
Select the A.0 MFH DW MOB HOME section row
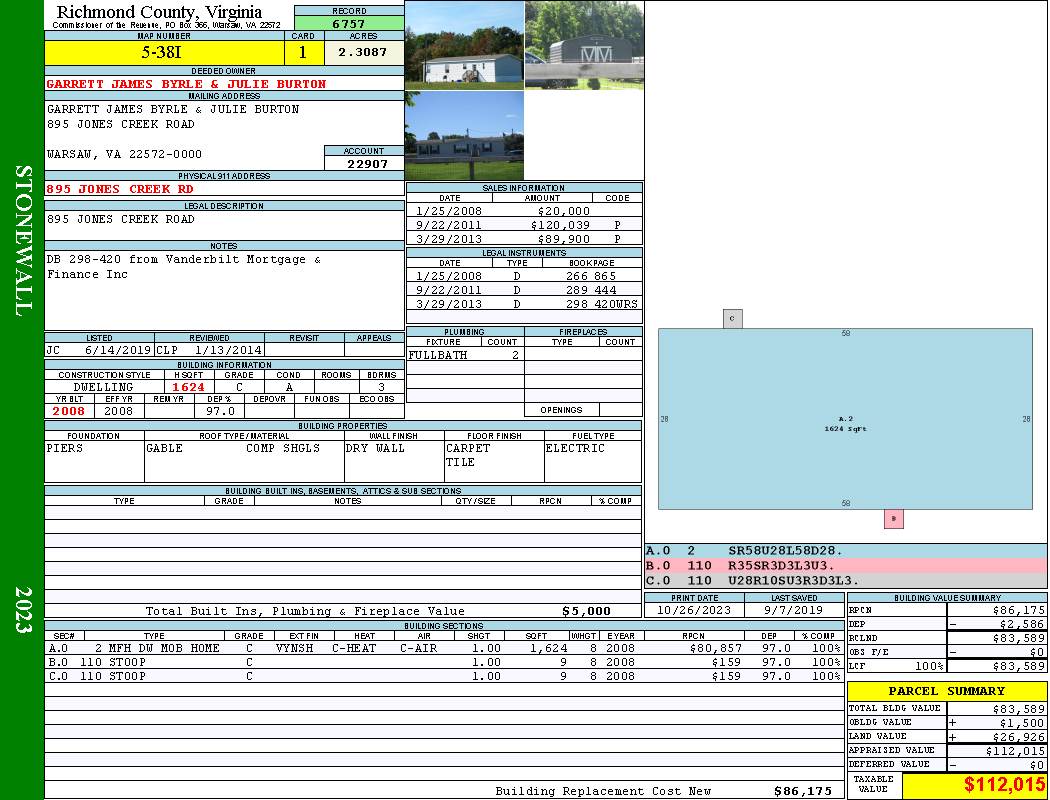[x=443, y=648]
